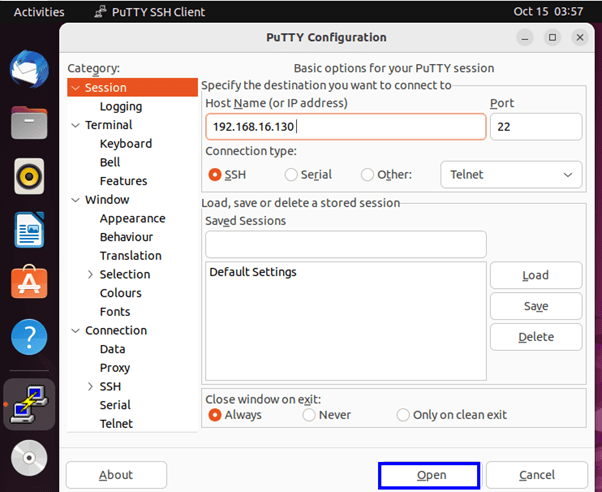602x492 pixels.
Task: Choose Always close window on exit
Action: pyautogui.click(x=215, y=415)
